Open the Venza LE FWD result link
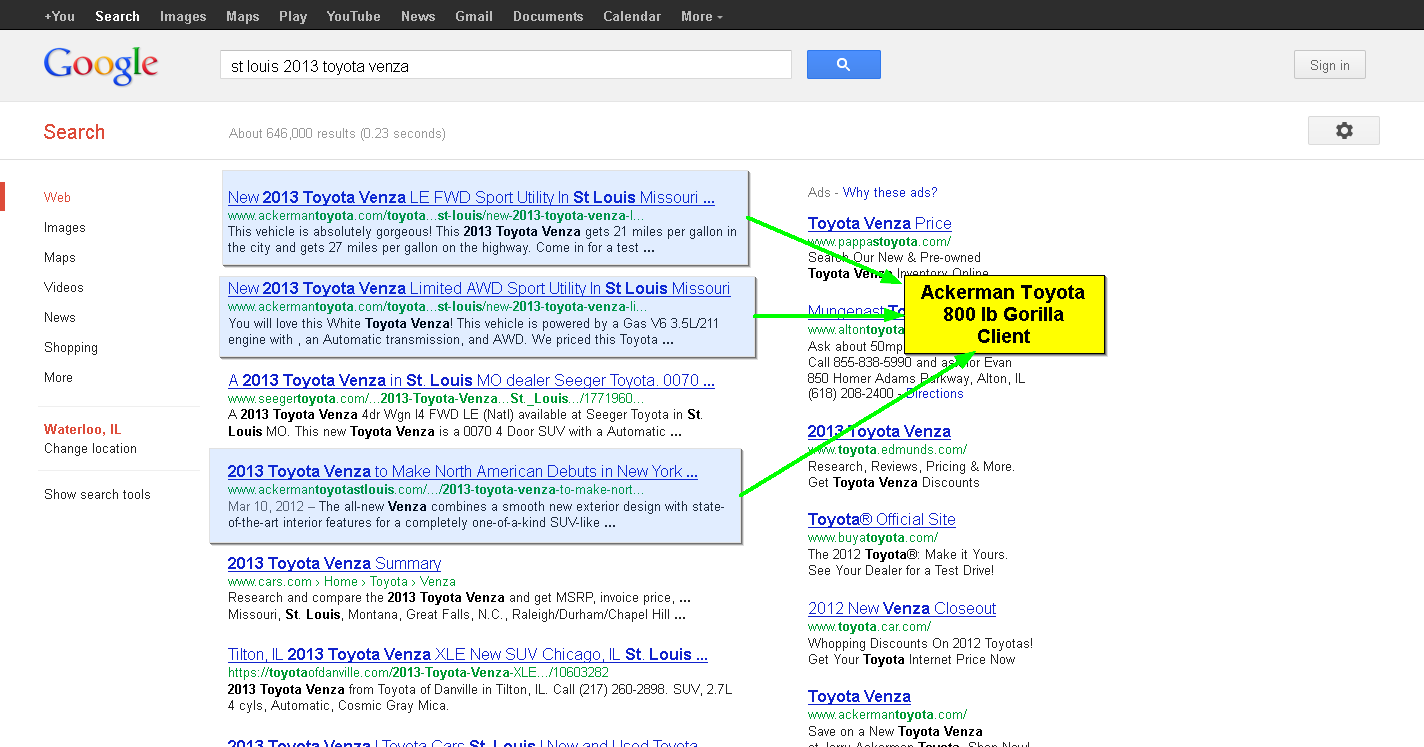This screenshot has height=747, width=1424. pos(471,197)
